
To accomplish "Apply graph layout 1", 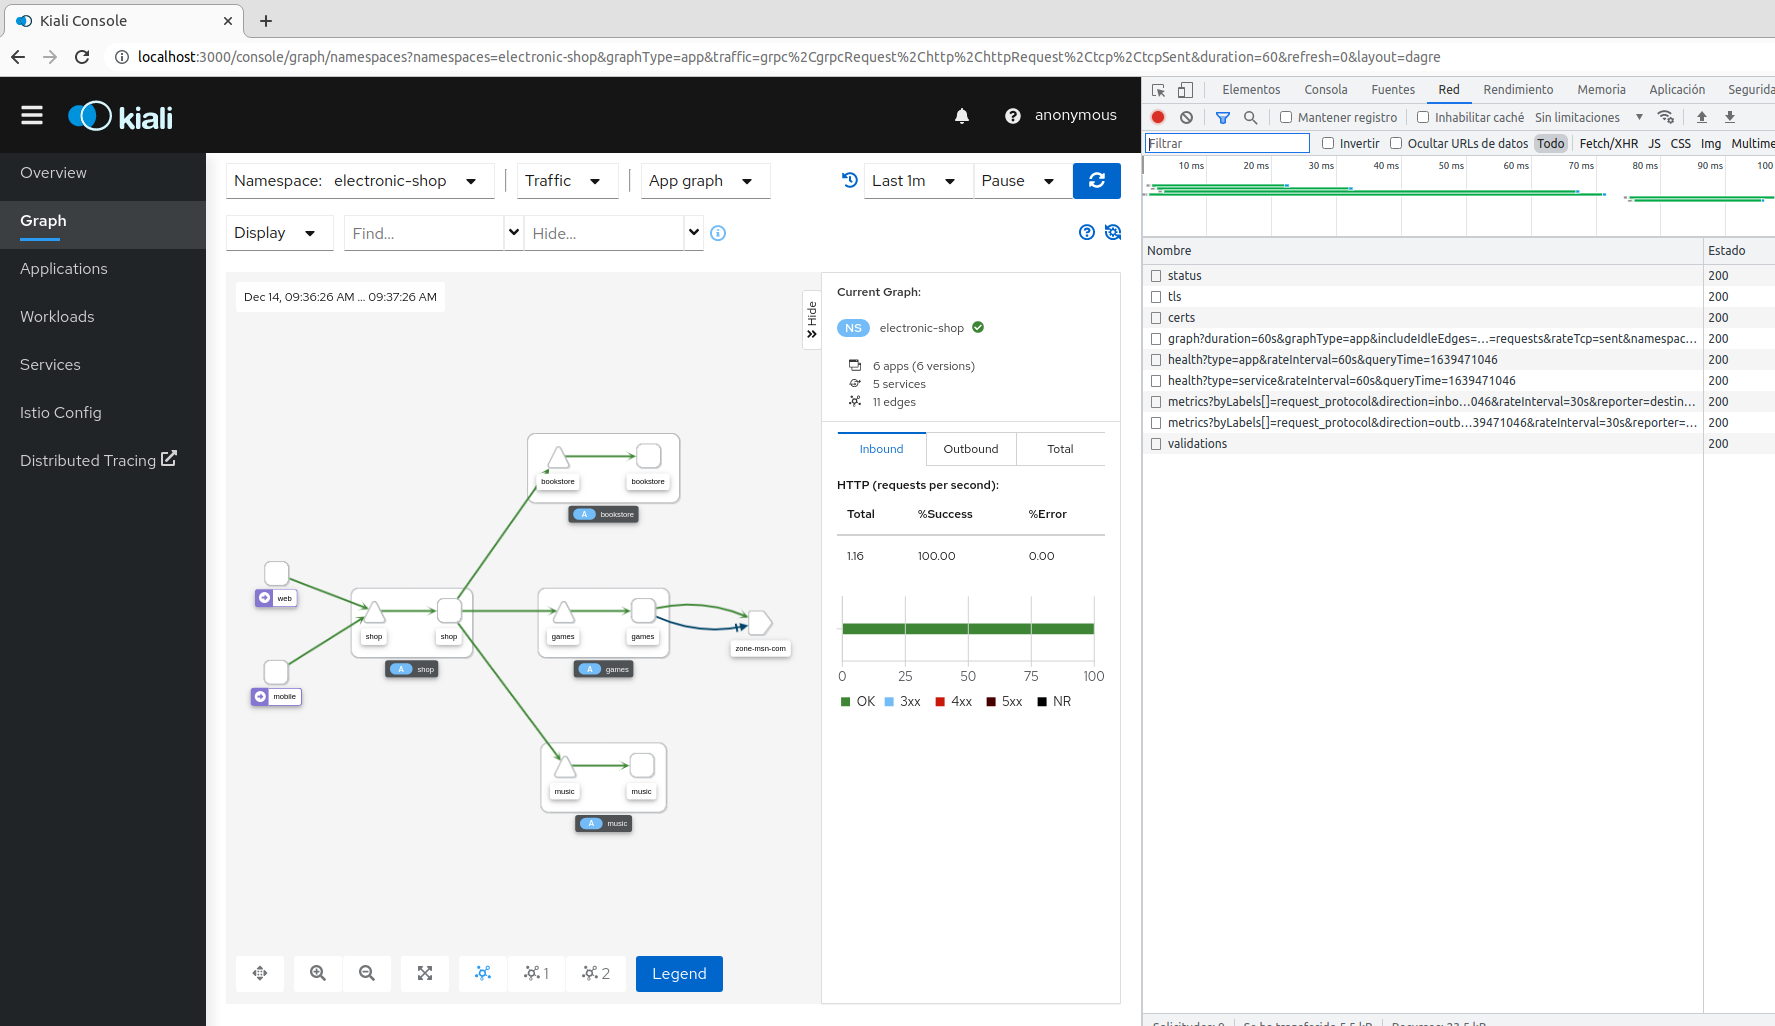I will coord(536,973).
